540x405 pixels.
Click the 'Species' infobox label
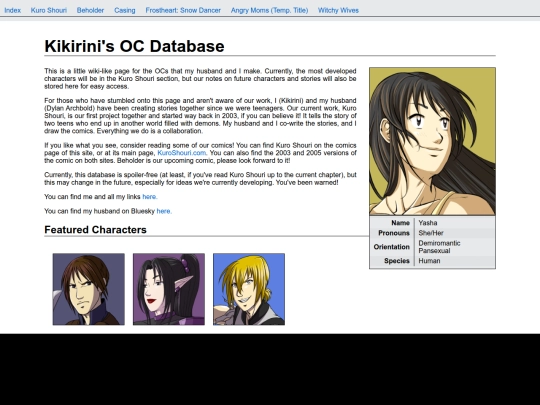pyautogui.click(x=397, y=261)
